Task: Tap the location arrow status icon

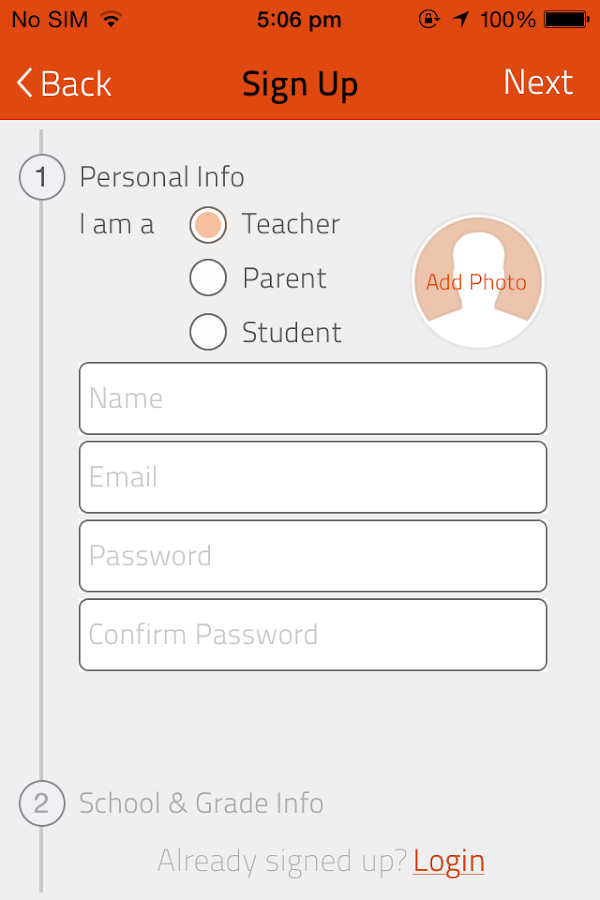Action: click(x=461, y=19)
